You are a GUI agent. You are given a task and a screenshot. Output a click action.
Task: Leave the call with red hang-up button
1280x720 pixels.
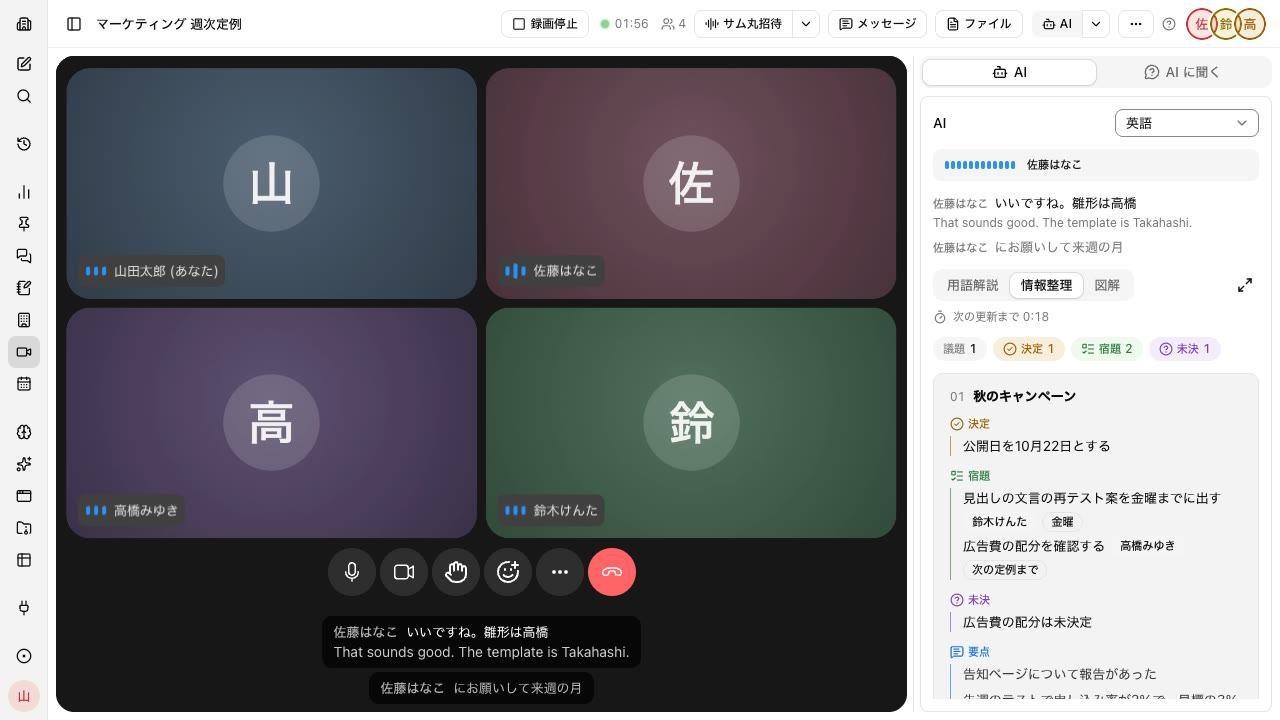click(x=612, y=572)
